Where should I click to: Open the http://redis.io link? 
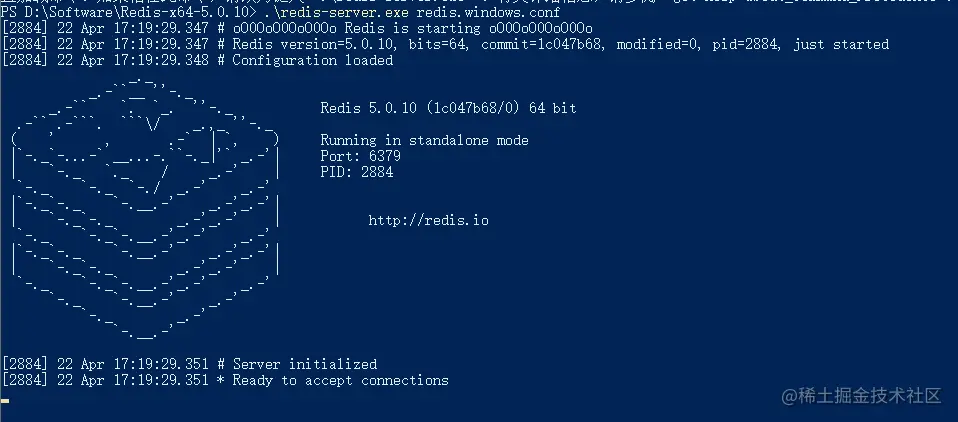428,220
